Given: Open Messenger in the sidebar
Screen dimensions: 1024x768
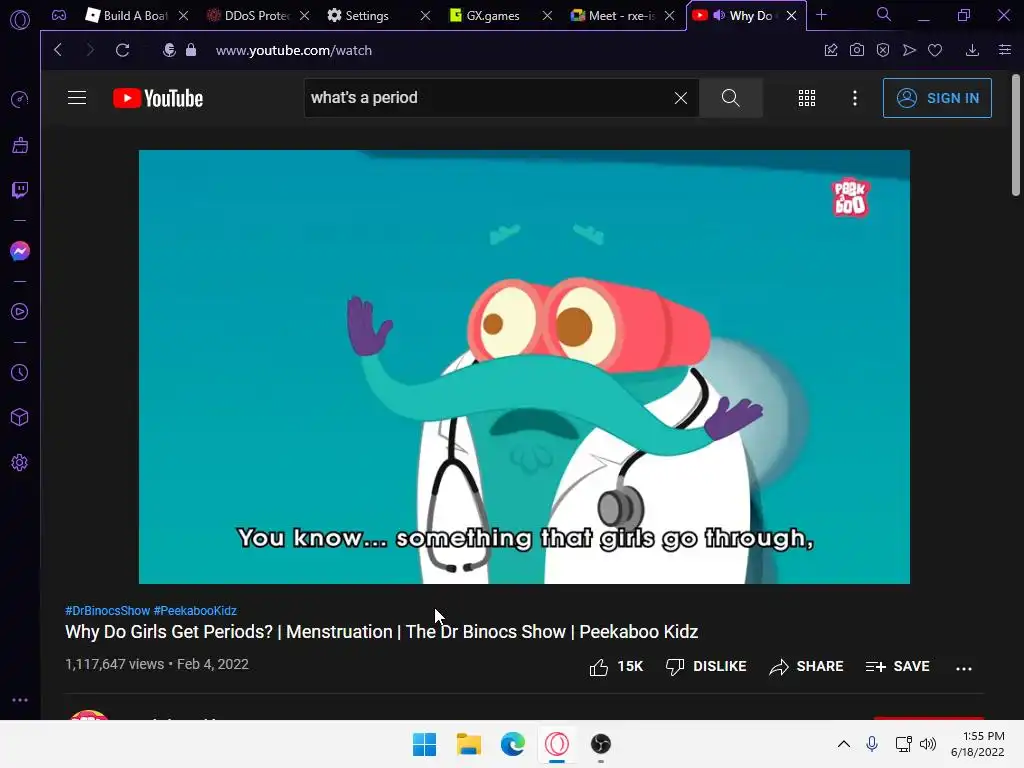Looking at the screenshot, I should coord(20,251).
